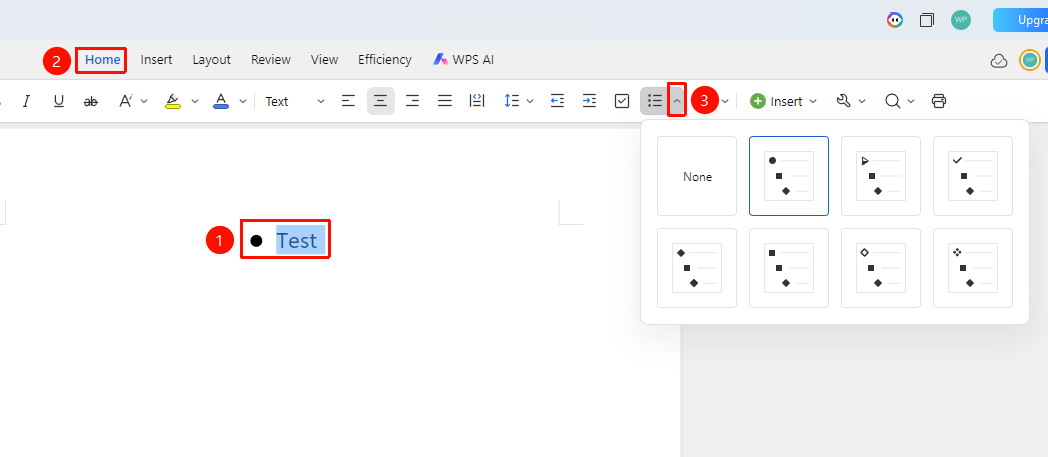The height and width of the screenshot is (457, 1048).
Task: Open the font color picker arrow
Action: [243, 102]
